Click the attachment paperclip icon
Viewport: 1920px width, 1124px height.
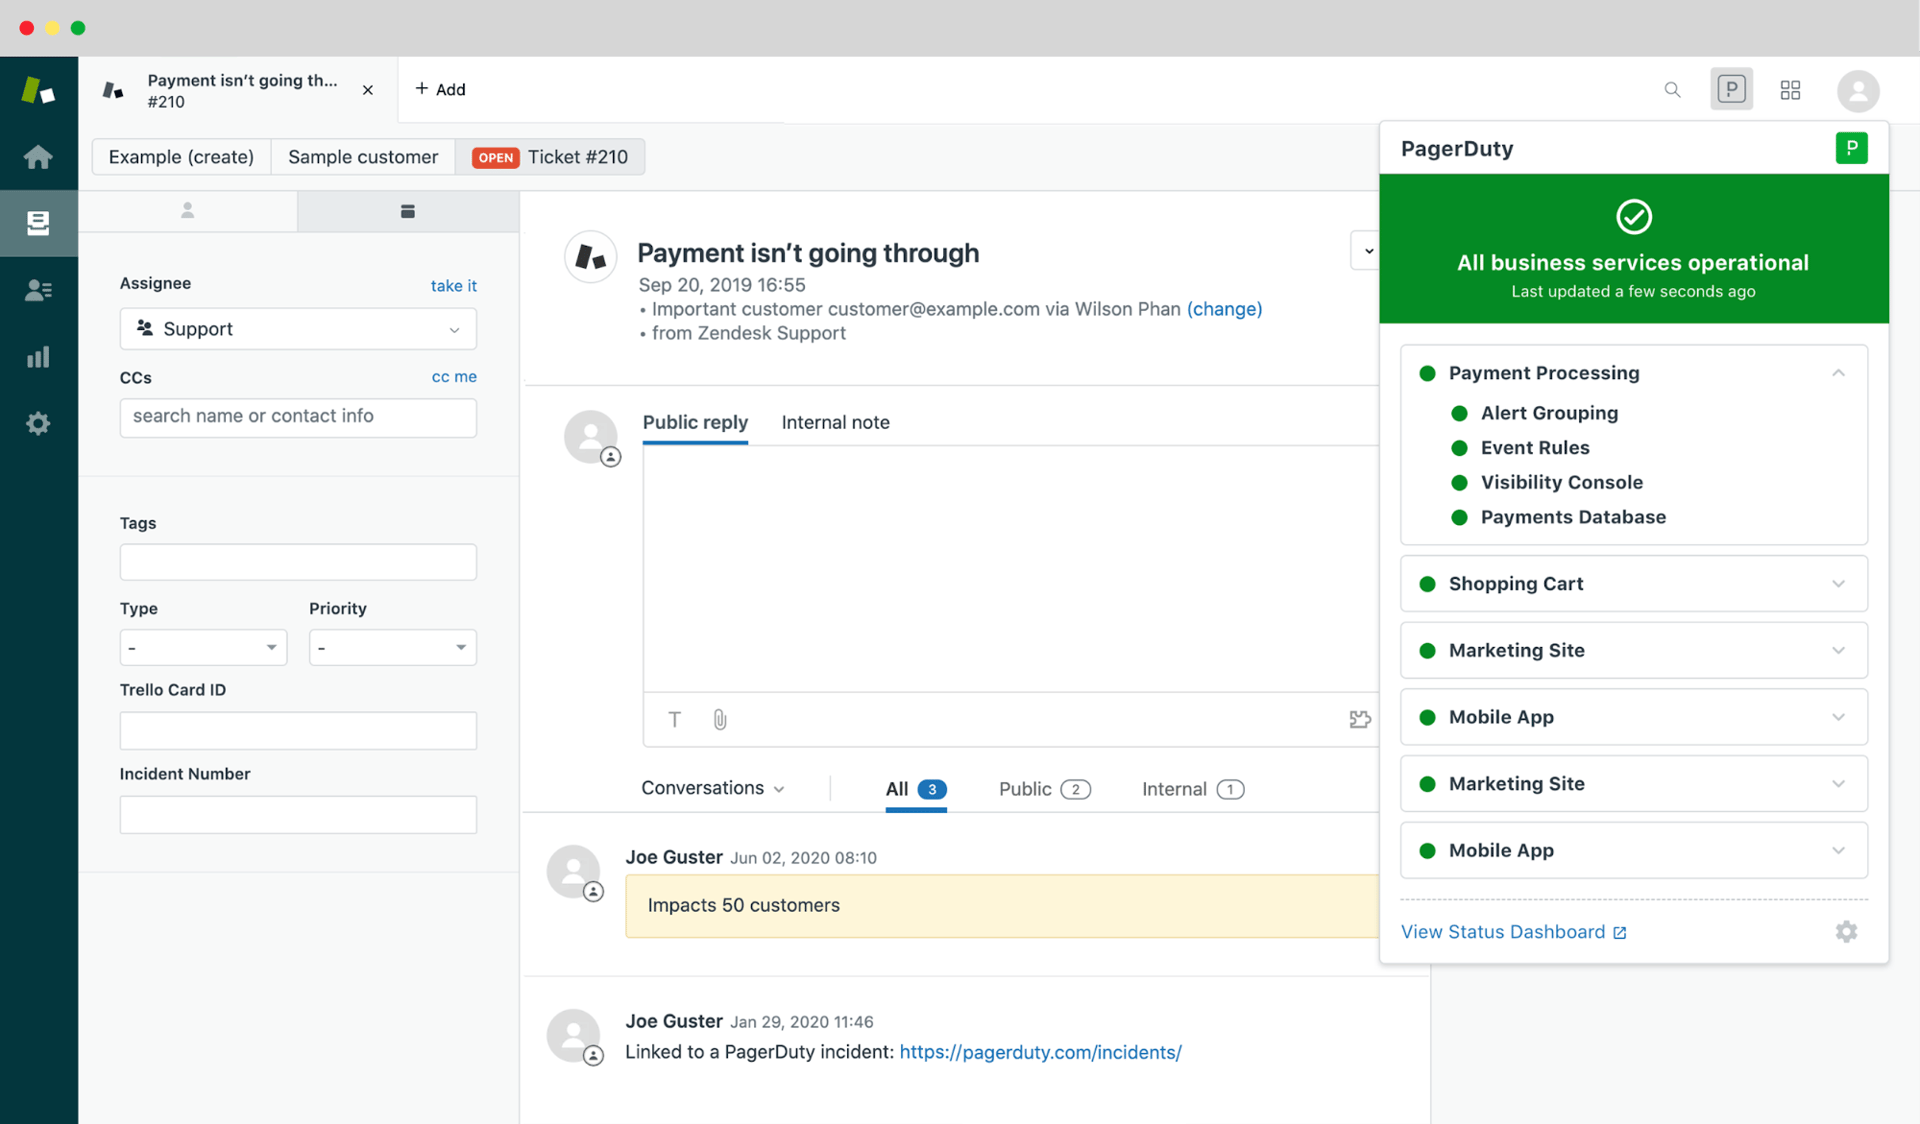720,719
